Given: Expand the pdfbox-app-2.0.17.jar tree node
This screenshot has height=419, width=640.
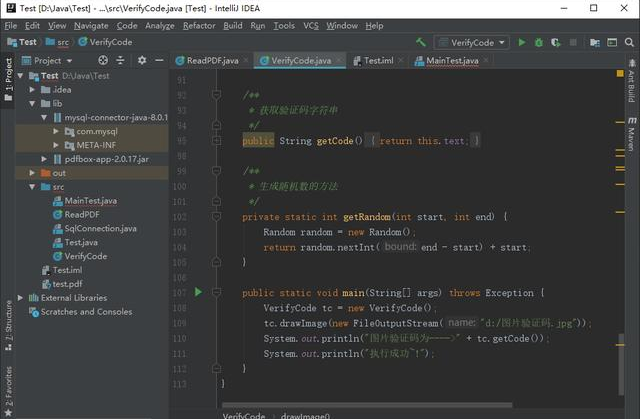Looking at the screenshot, I should click(44, 158).
